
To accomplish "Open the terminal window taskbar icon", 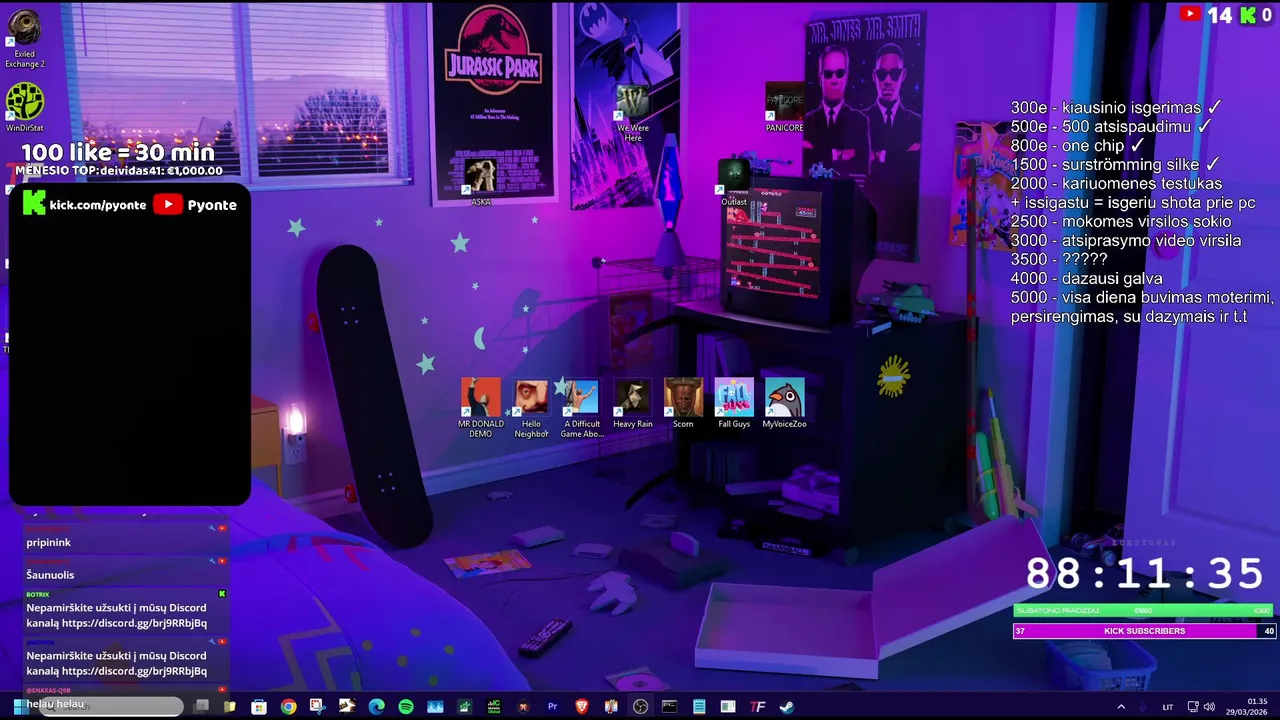I will tap(669, 706).
